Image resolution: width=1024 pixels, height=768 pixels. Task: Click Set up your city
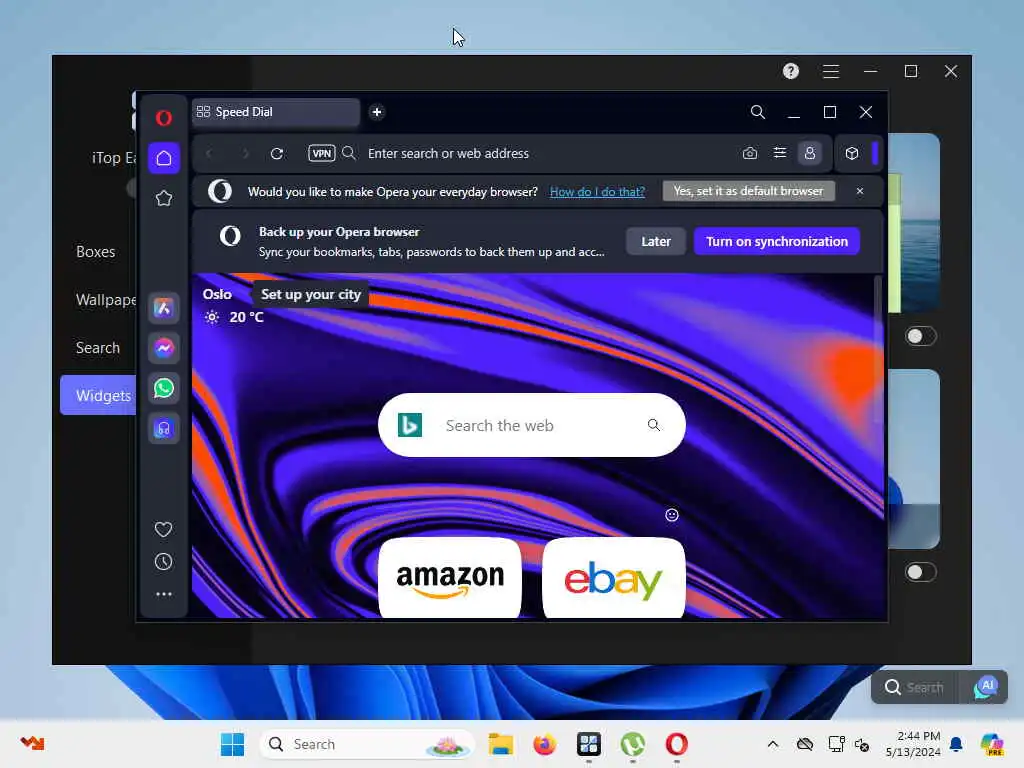click(311, 295)
